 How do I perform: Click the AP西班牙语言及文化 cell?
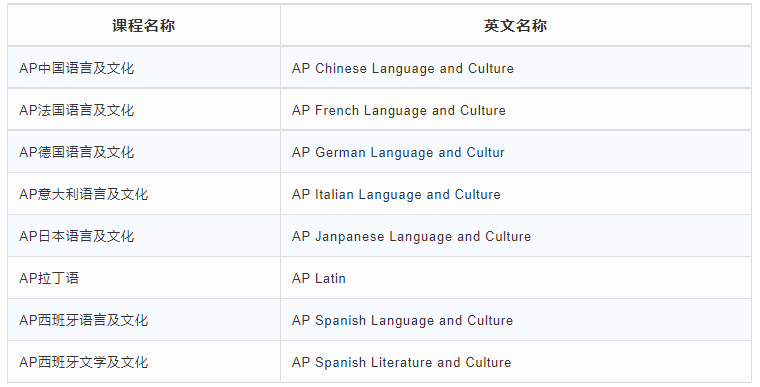coord(143,320)
